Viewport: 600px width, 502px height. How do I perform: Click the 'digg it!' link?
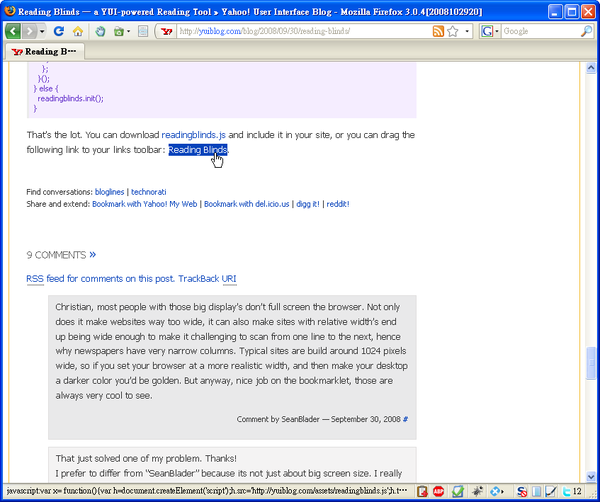[308, 204]
